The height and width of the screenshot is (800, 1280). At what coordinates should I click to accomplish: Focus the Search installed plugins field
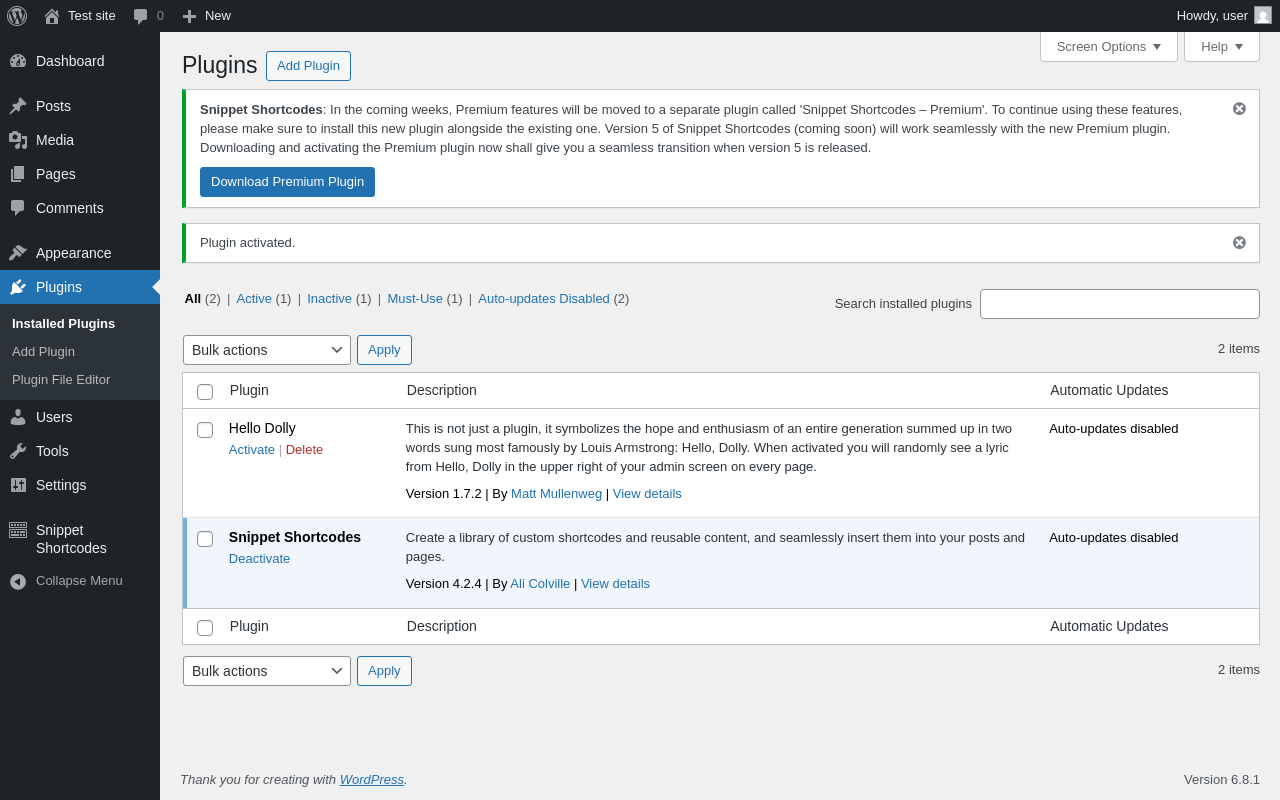1120,304
